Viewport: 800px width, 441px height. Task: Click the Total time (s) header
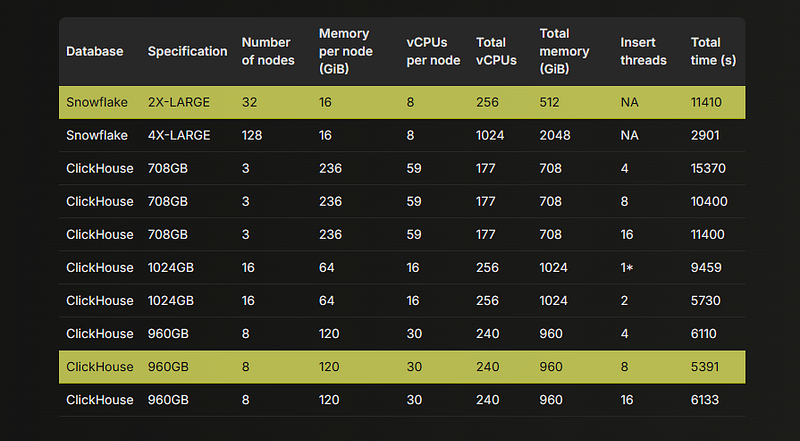pyautogui.click(x=713, y=51)
